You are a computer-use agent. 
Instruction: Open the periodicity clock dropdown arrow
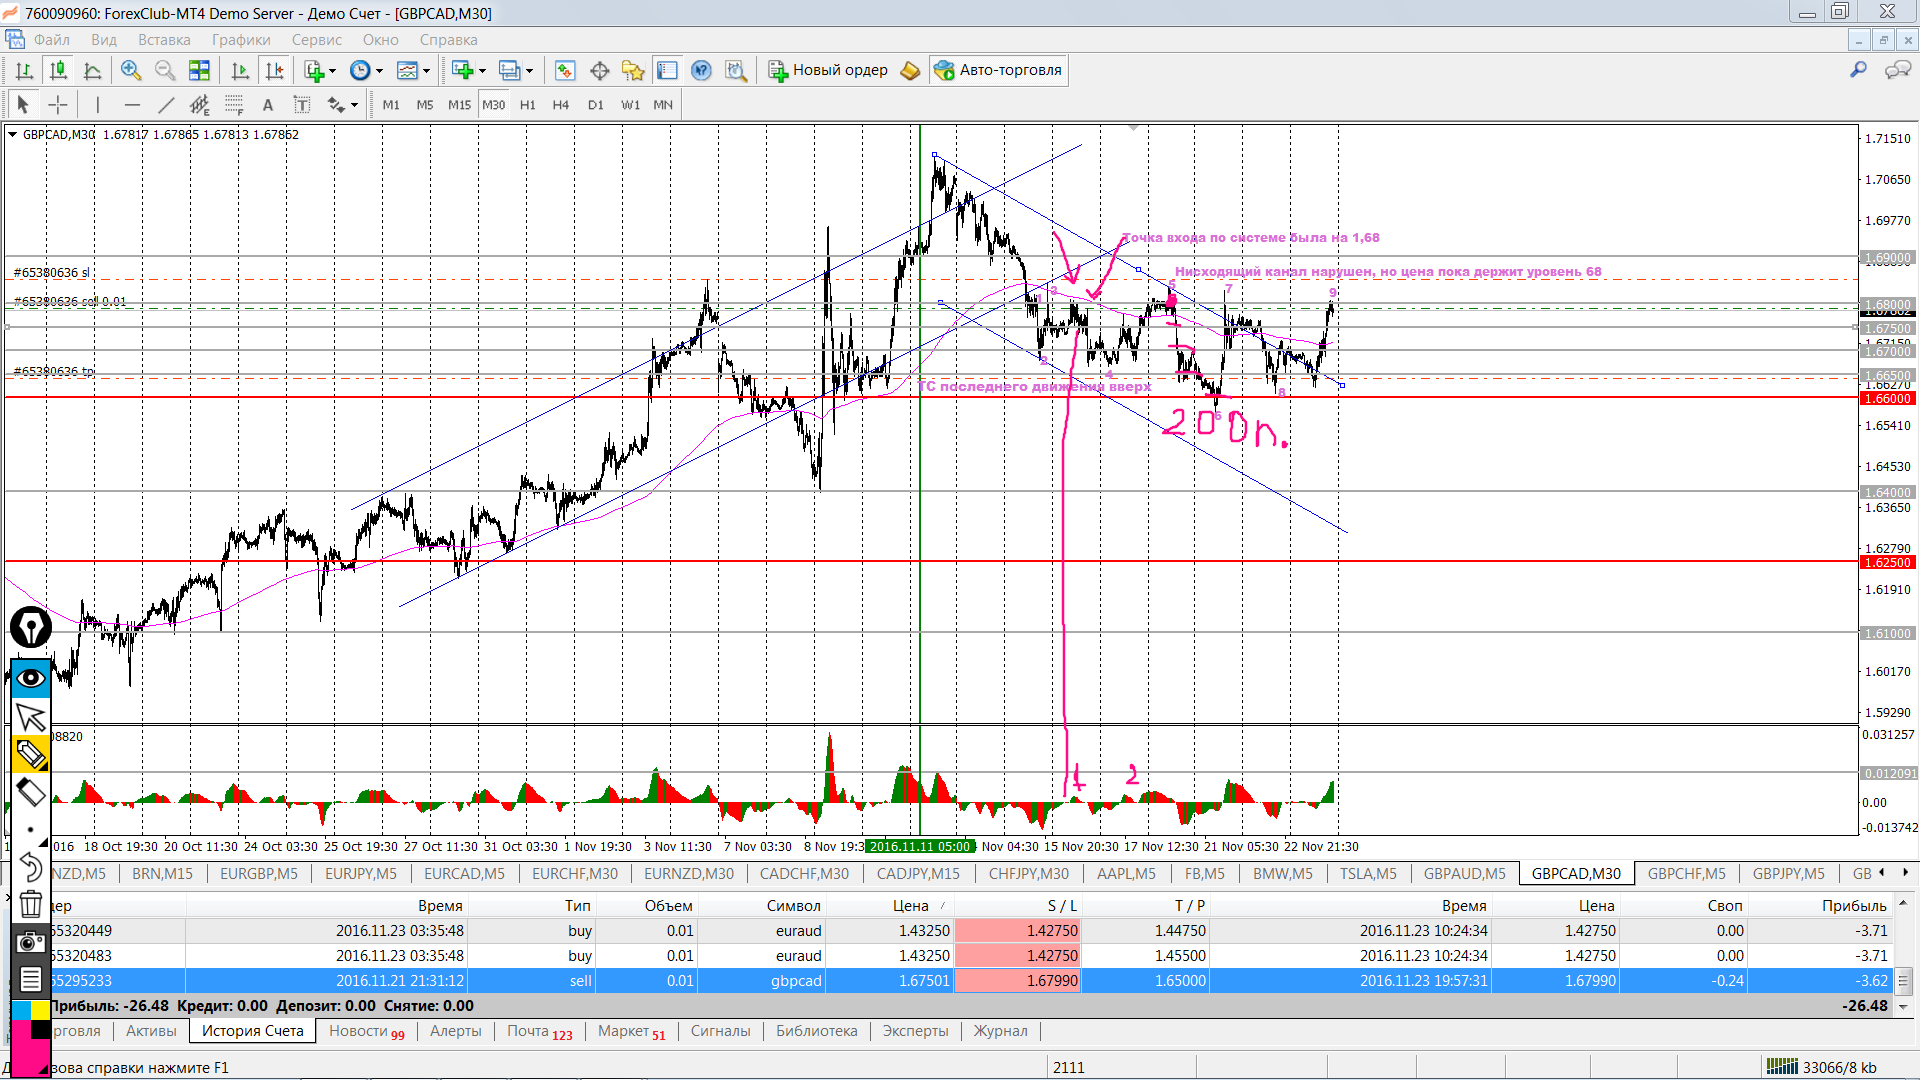tap(379, 71)
